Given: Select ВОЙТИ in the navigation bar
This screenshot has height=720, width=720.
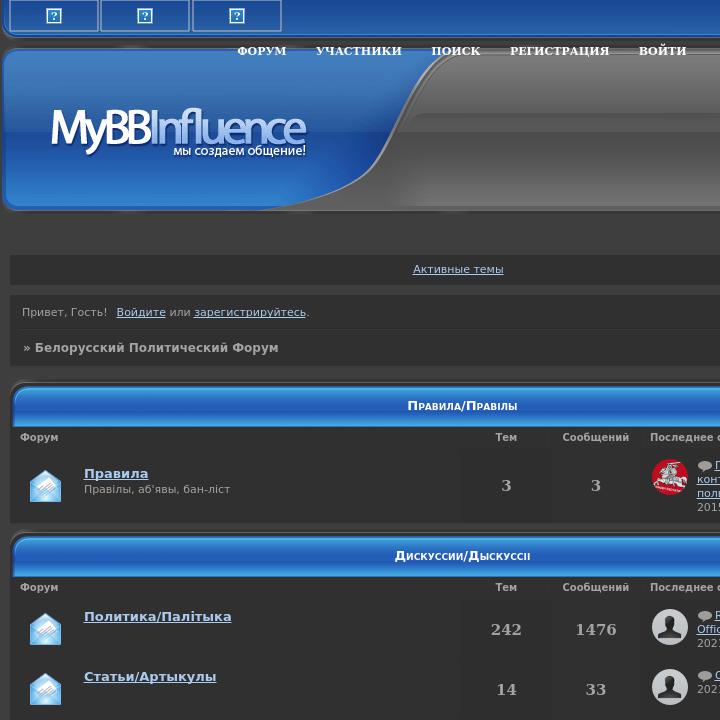Looking at the screenshot, I should coord(663,51).
